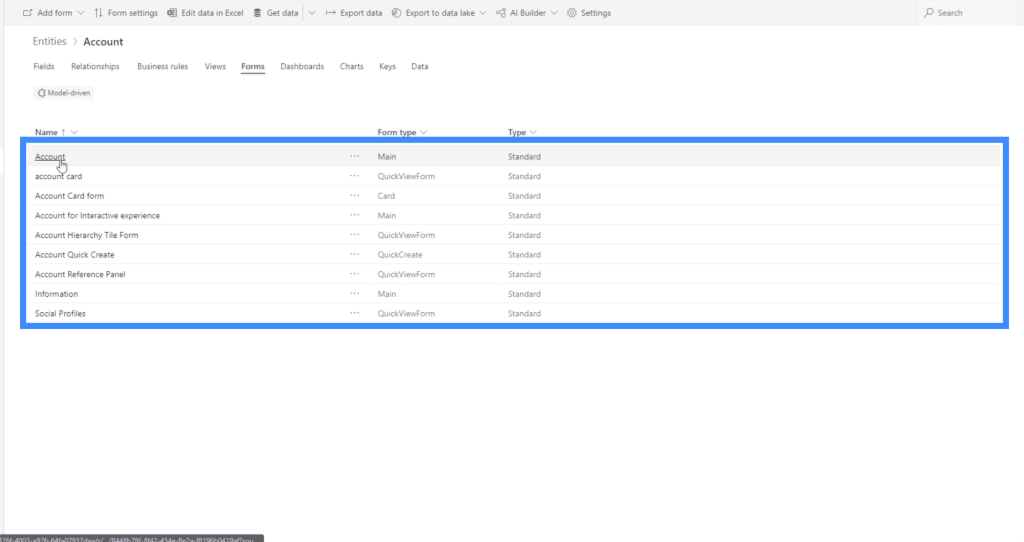The height and width of the screenshot is (542, 1024).
Task: Click the AI Builder icon
Action: (x=500, y=13)
